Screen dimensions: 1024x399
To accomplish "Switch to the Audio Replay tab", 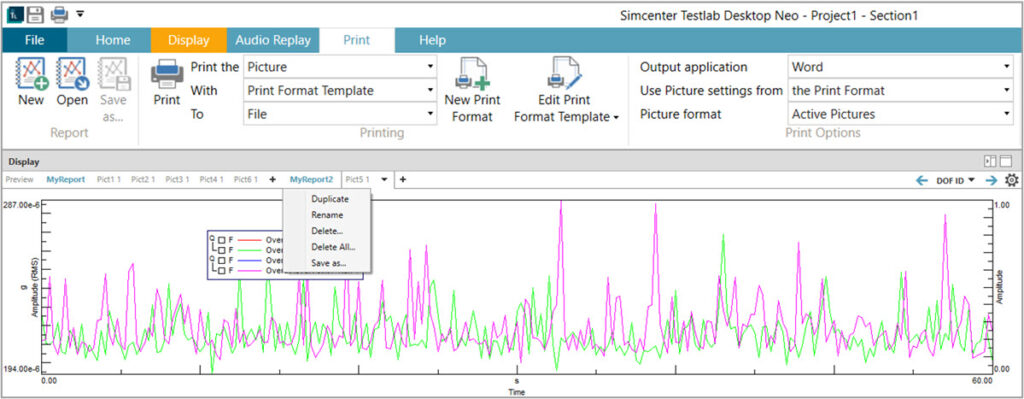I will (x=273, y=40).
